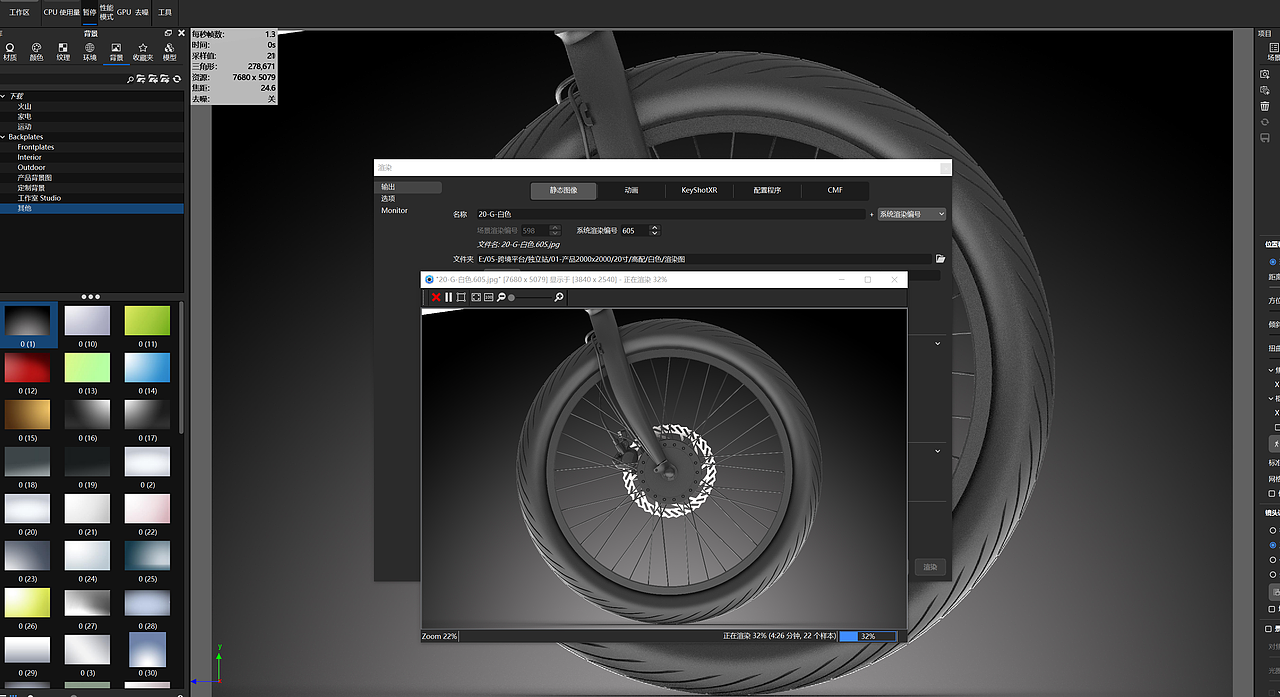Click the render progress bar at 32%
The height and width of the screenshot is (697, 1280).
coord(868,636)
